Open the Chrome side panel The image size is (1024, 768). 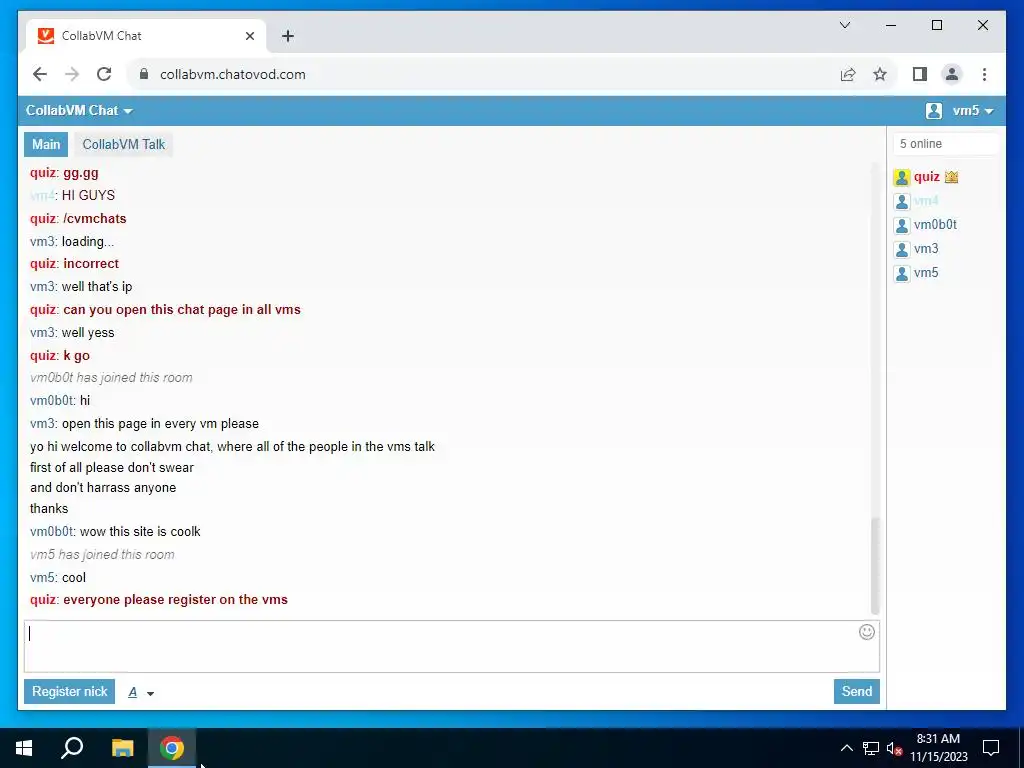[920, 74]
